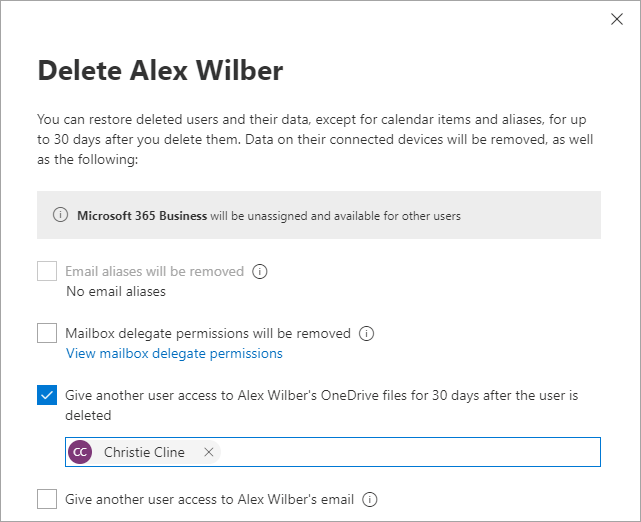Image resolution: width=641 pixels, height=522 pixels.
Task: Click the purple CC avatar icon
Action: (x=80, y=452)
